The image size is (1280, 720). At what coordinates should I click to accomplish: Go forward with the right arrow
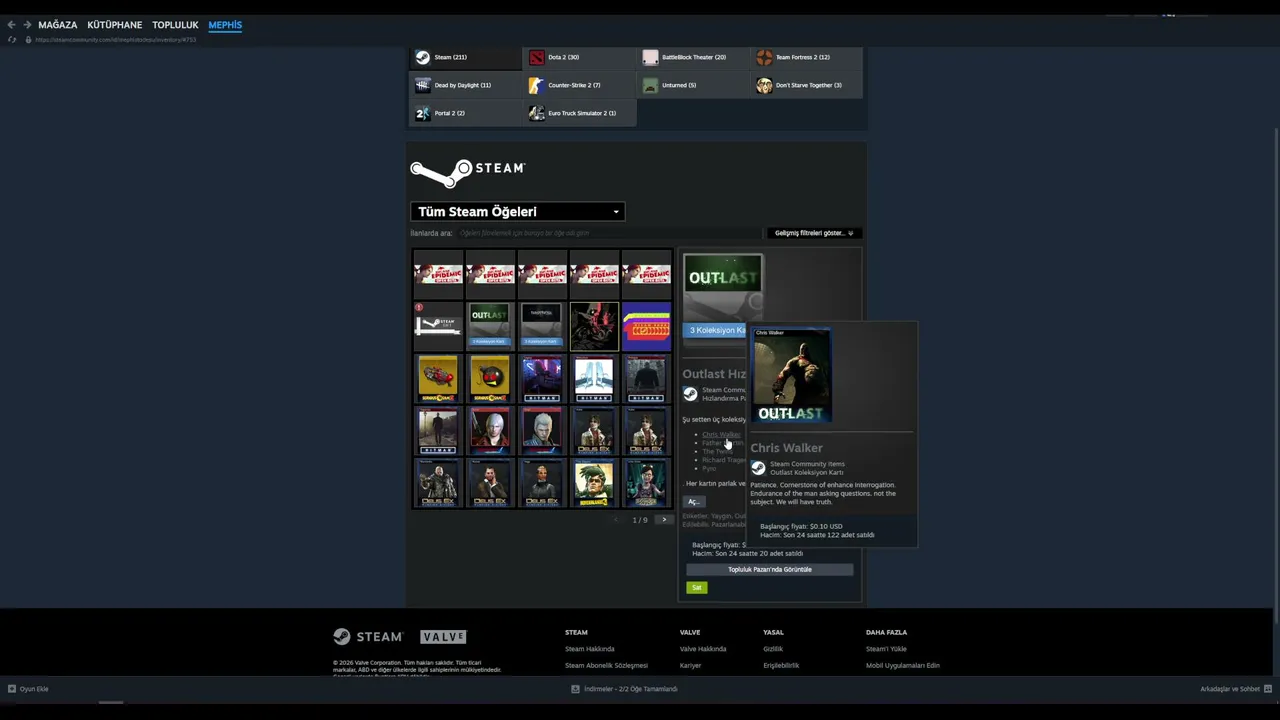pos(27,25)
